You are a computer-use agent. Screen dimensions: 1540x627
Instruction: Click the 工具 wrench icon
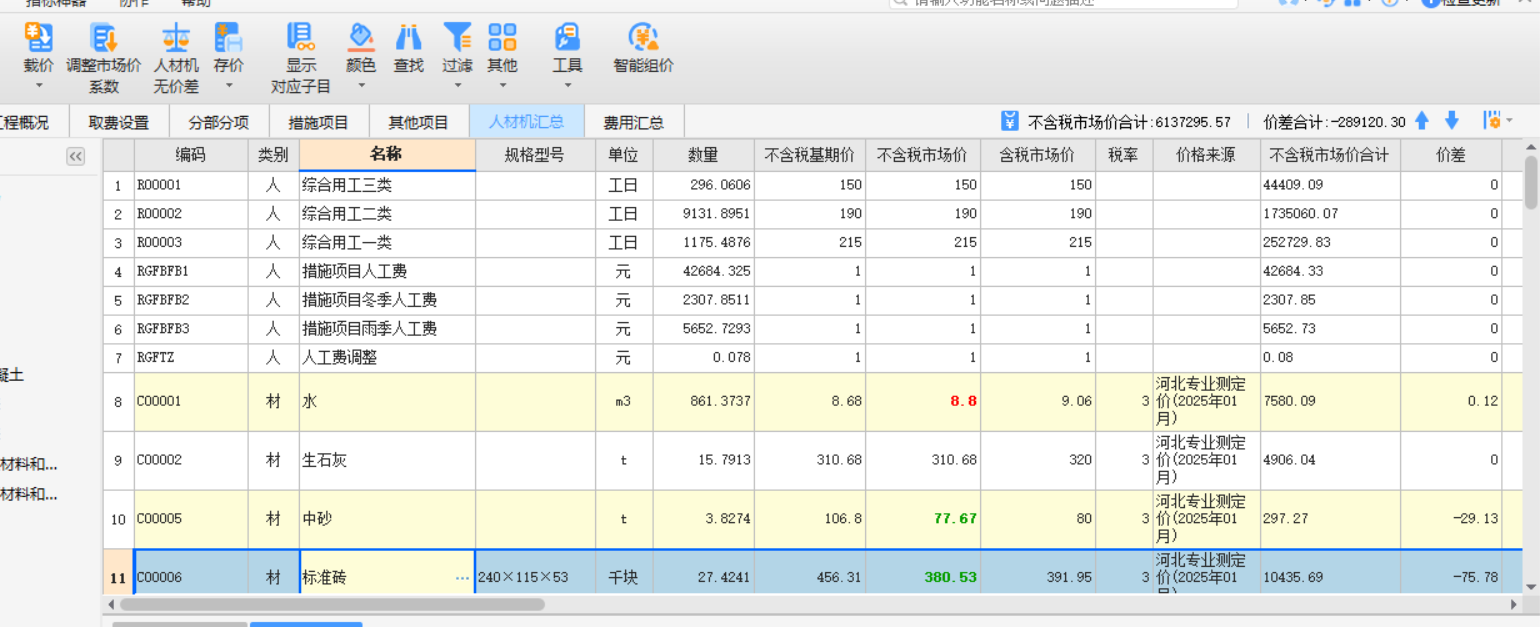(x=567, y=38)
